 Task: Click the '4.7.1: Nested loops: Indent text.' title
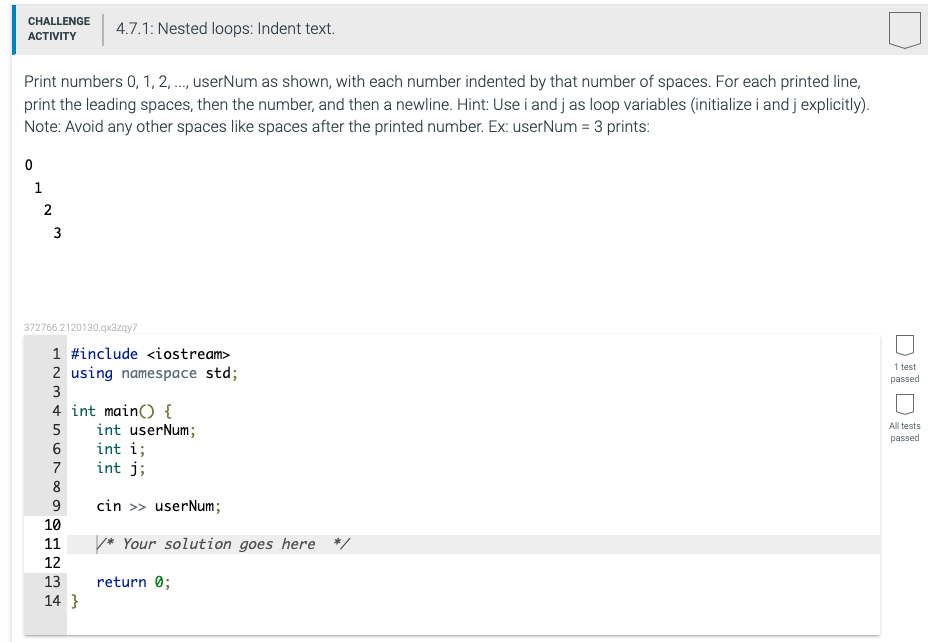pyautogui.click(x=225, y=29)
